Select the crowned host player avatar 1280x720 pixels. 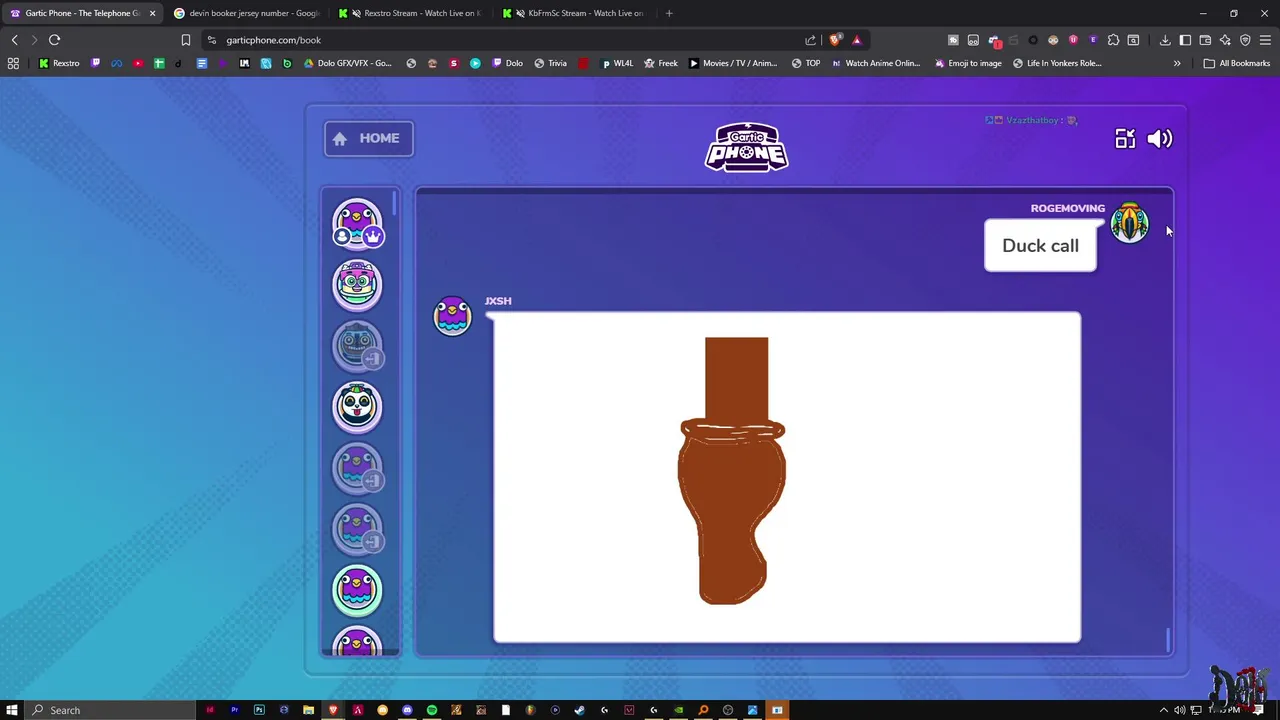pyautogui.click(x=358, y=224)
